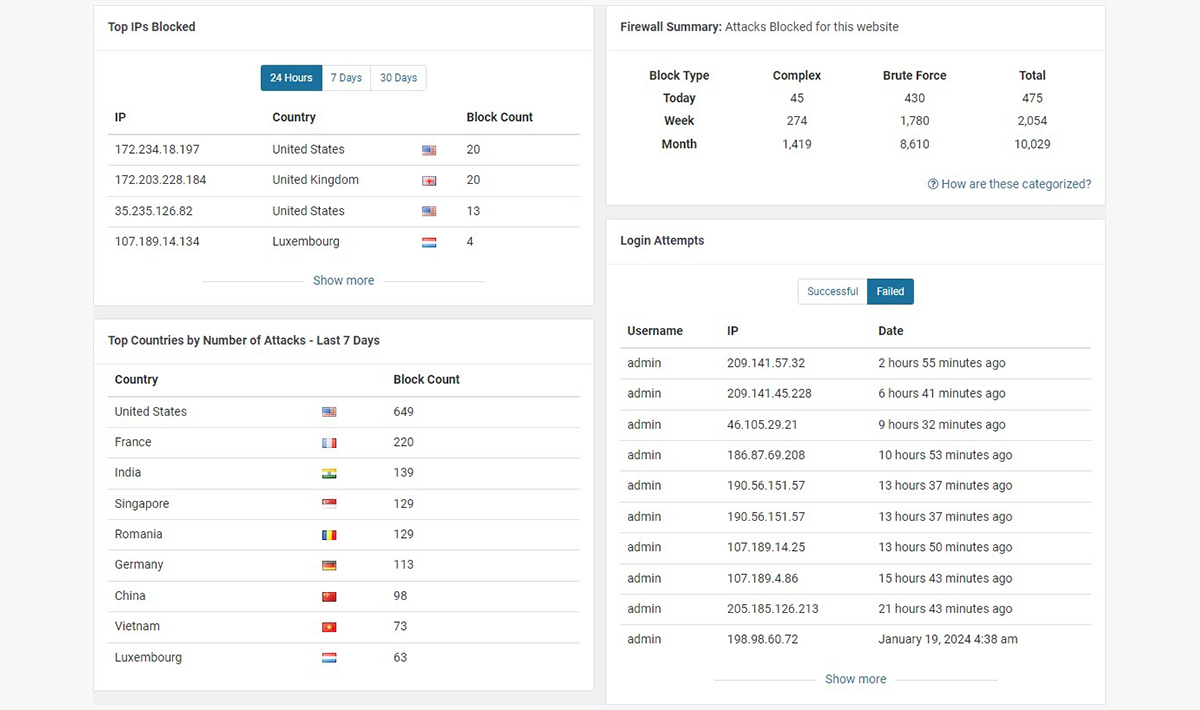Click the Vietnam block count 73
The width and height of the screenshot is (1200, 710).
[402, 626]
